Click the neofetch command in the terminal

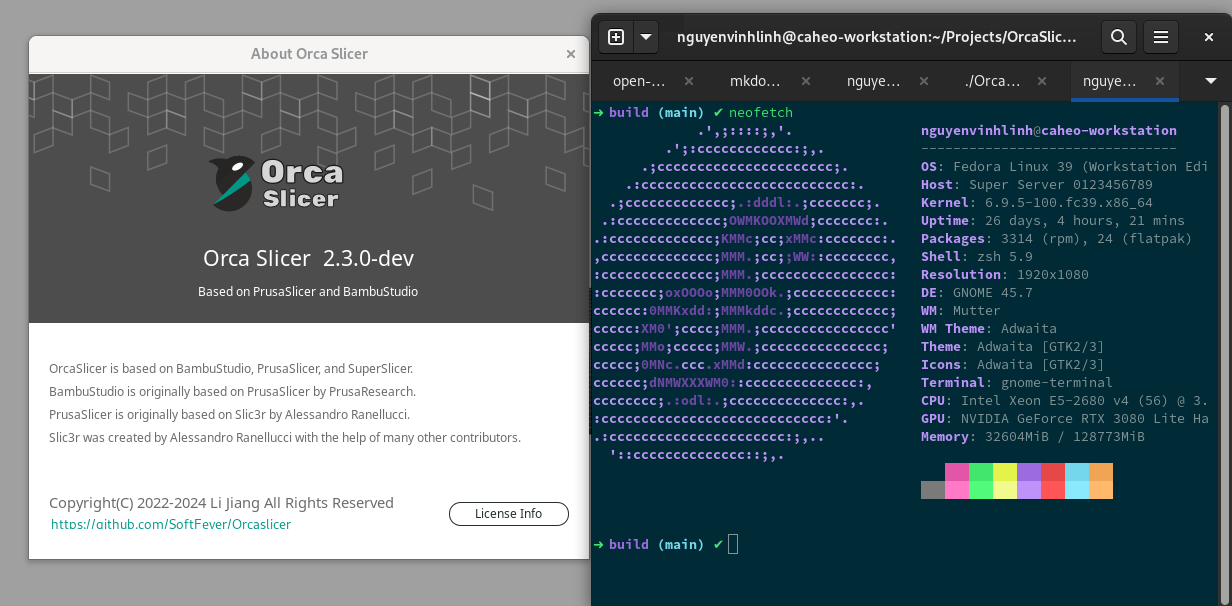(761, 113)
